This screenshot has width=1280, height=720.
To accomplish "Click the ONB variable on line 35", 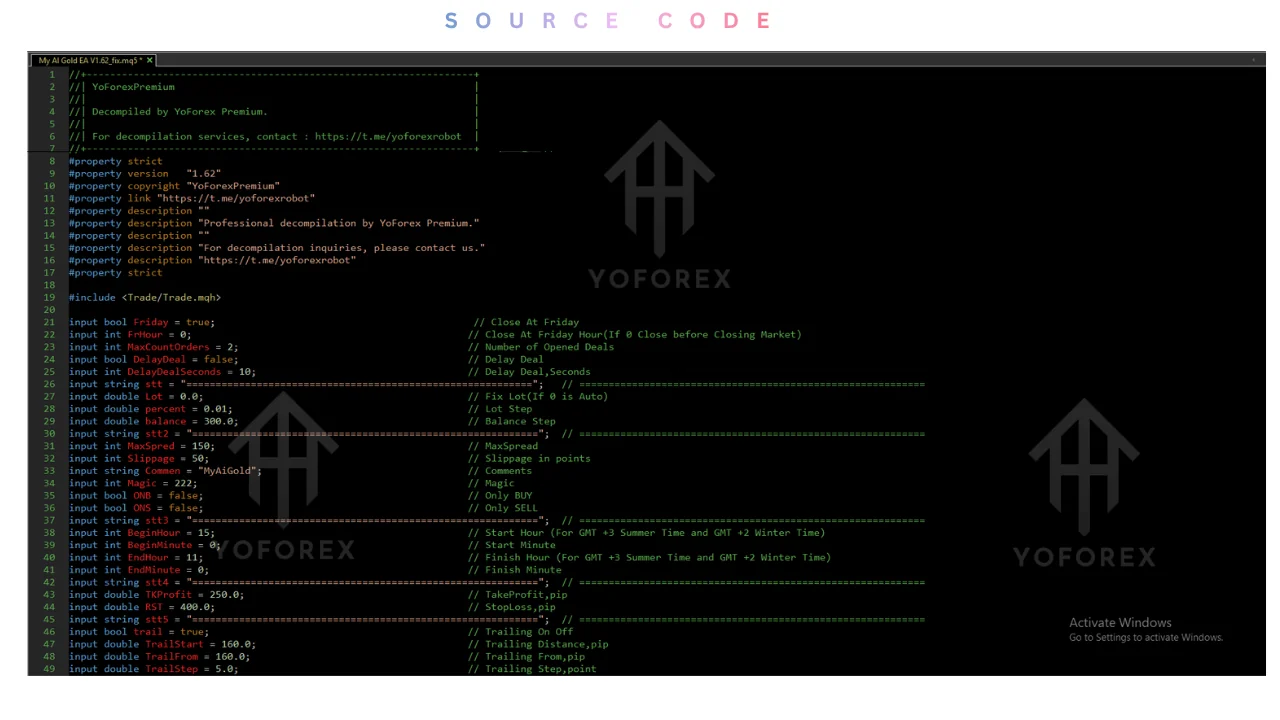I will (142, 495).
